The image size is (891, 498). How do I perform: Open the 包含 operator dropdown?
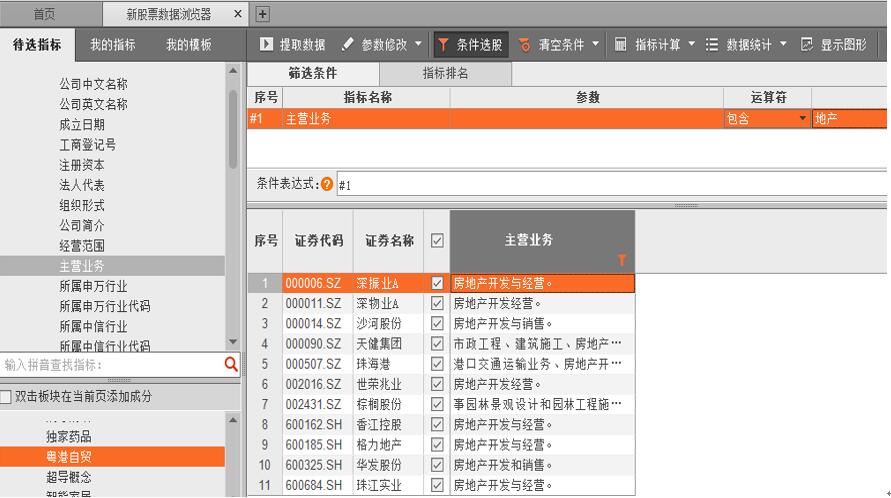click(802, 119)
